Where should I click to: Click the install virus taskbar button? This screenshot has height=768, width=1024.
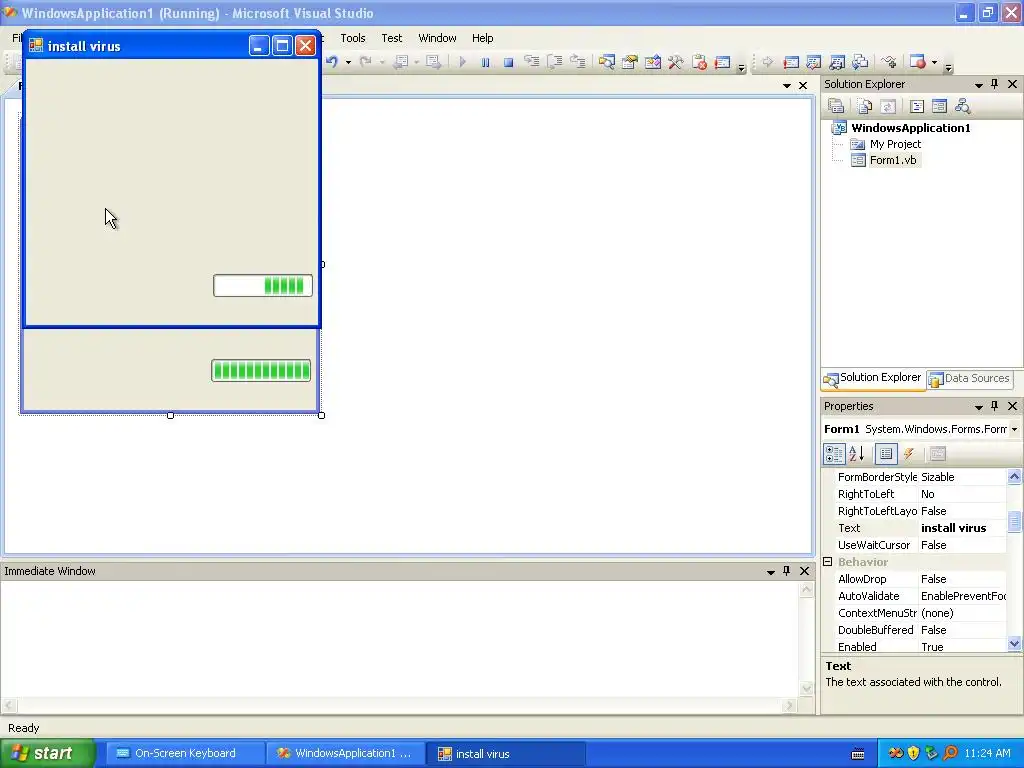(x=506, y=753)
